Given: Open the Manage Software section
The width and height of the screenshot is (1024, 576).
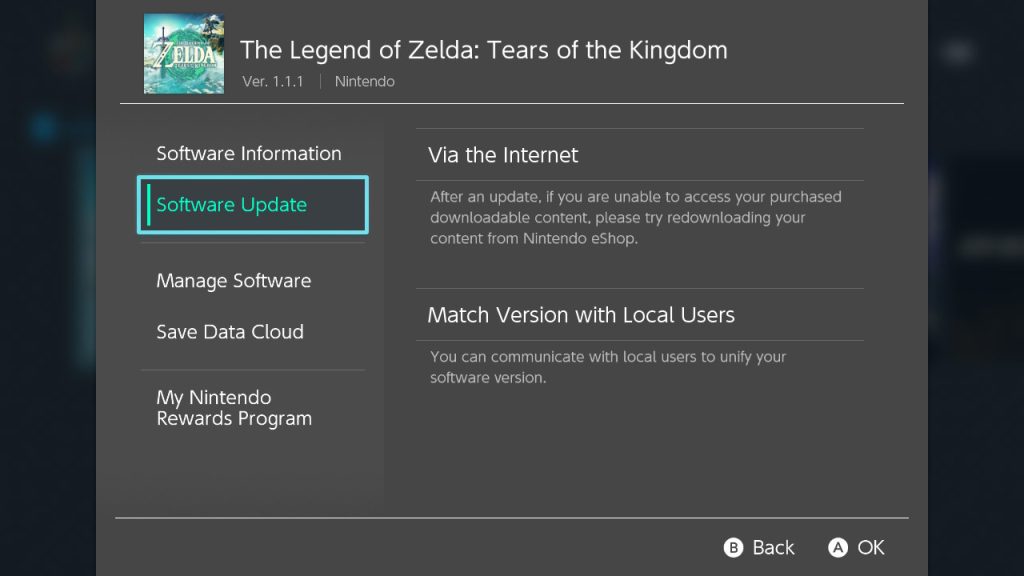Looking at the screenshot, I should pos(233,281).
